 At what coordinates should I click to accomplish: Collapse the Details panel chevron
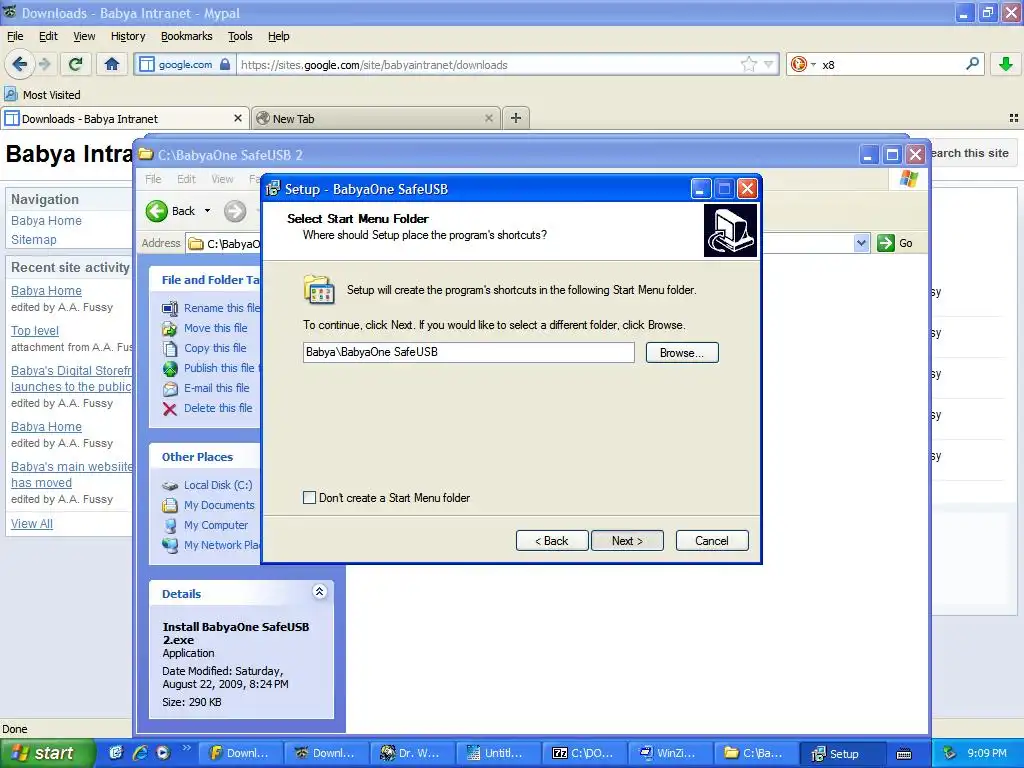(319, 592)
